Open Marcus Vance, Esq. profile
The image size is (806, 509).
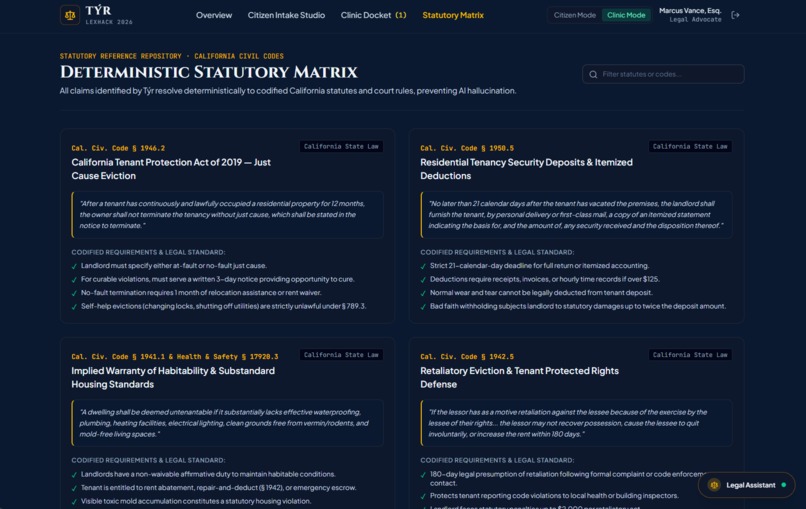click(x=690, y=15)
